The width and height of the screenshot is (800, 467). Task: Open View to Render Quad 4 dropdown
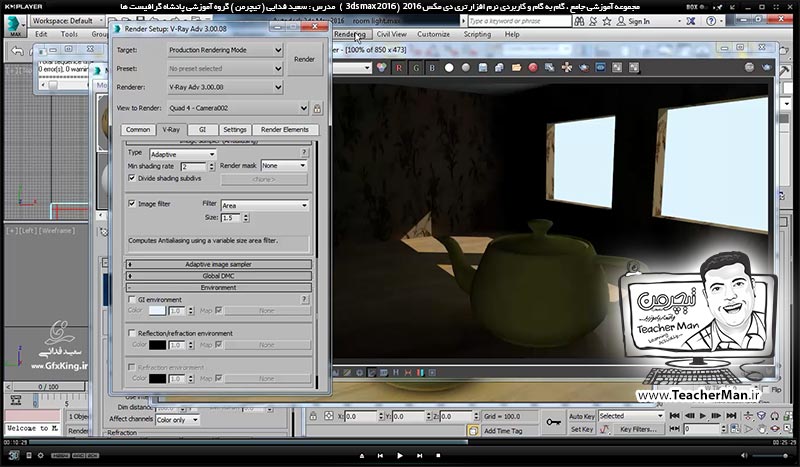(238, 108)
